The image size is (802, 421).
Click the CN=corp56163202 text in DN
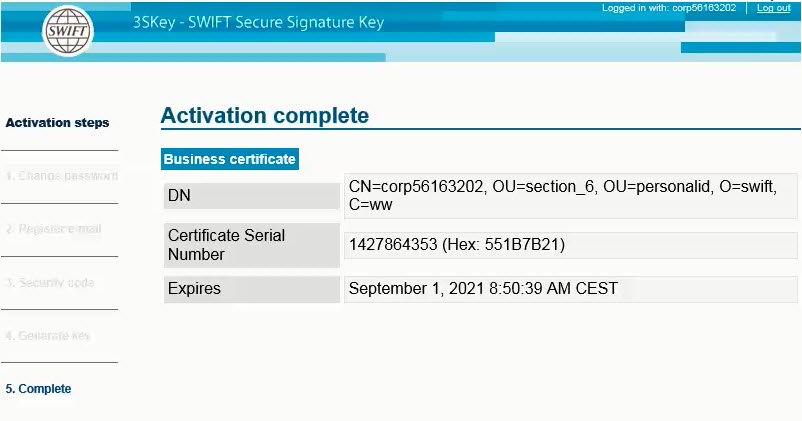[x=416, y=187]
